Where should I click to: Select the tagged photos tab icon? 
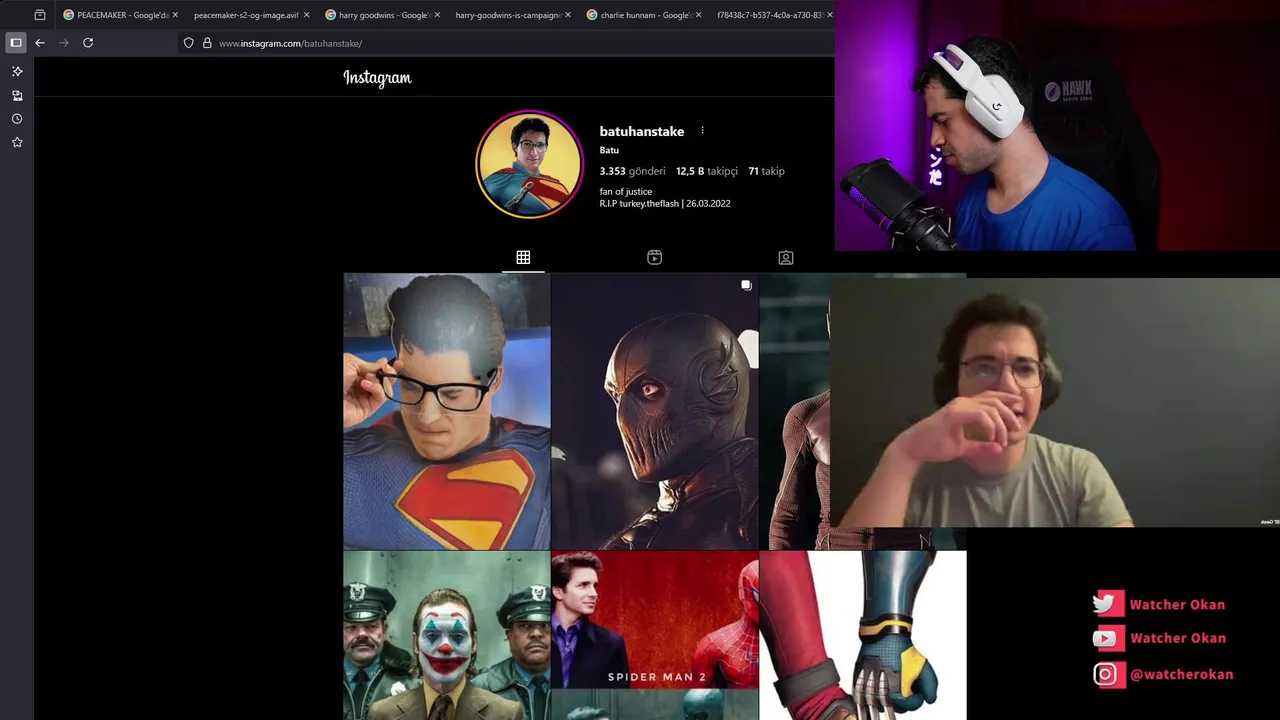click(786, 257)
